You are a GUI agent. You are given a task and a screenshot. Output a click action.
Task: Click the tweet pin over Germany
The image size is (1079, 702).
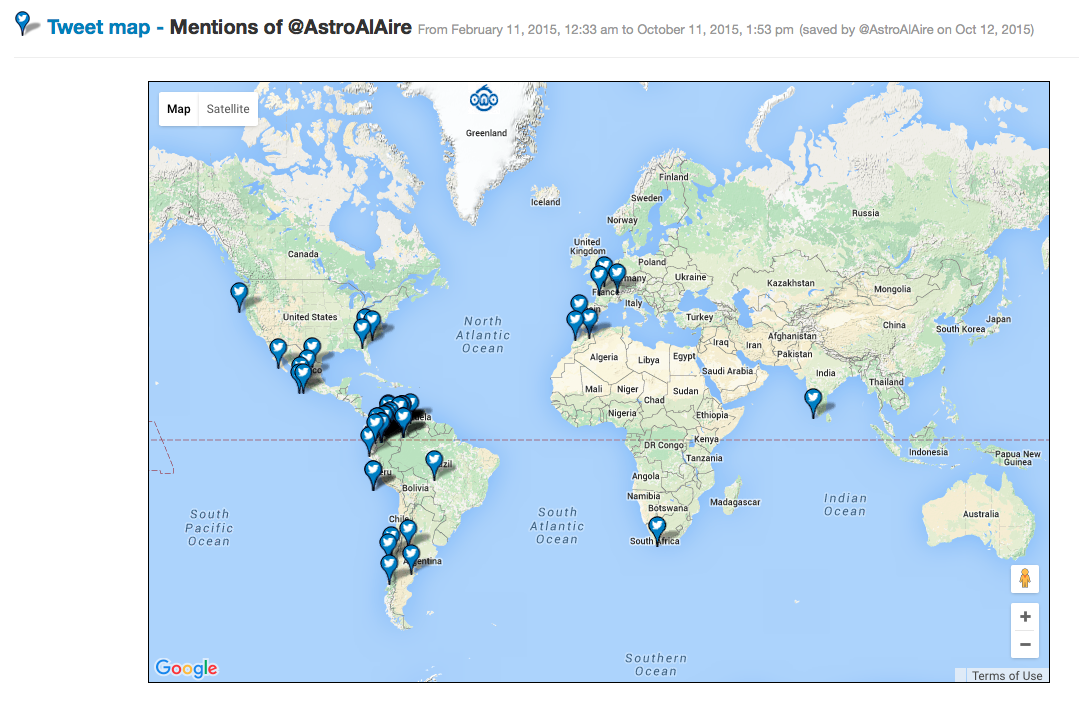coord(616,272)
